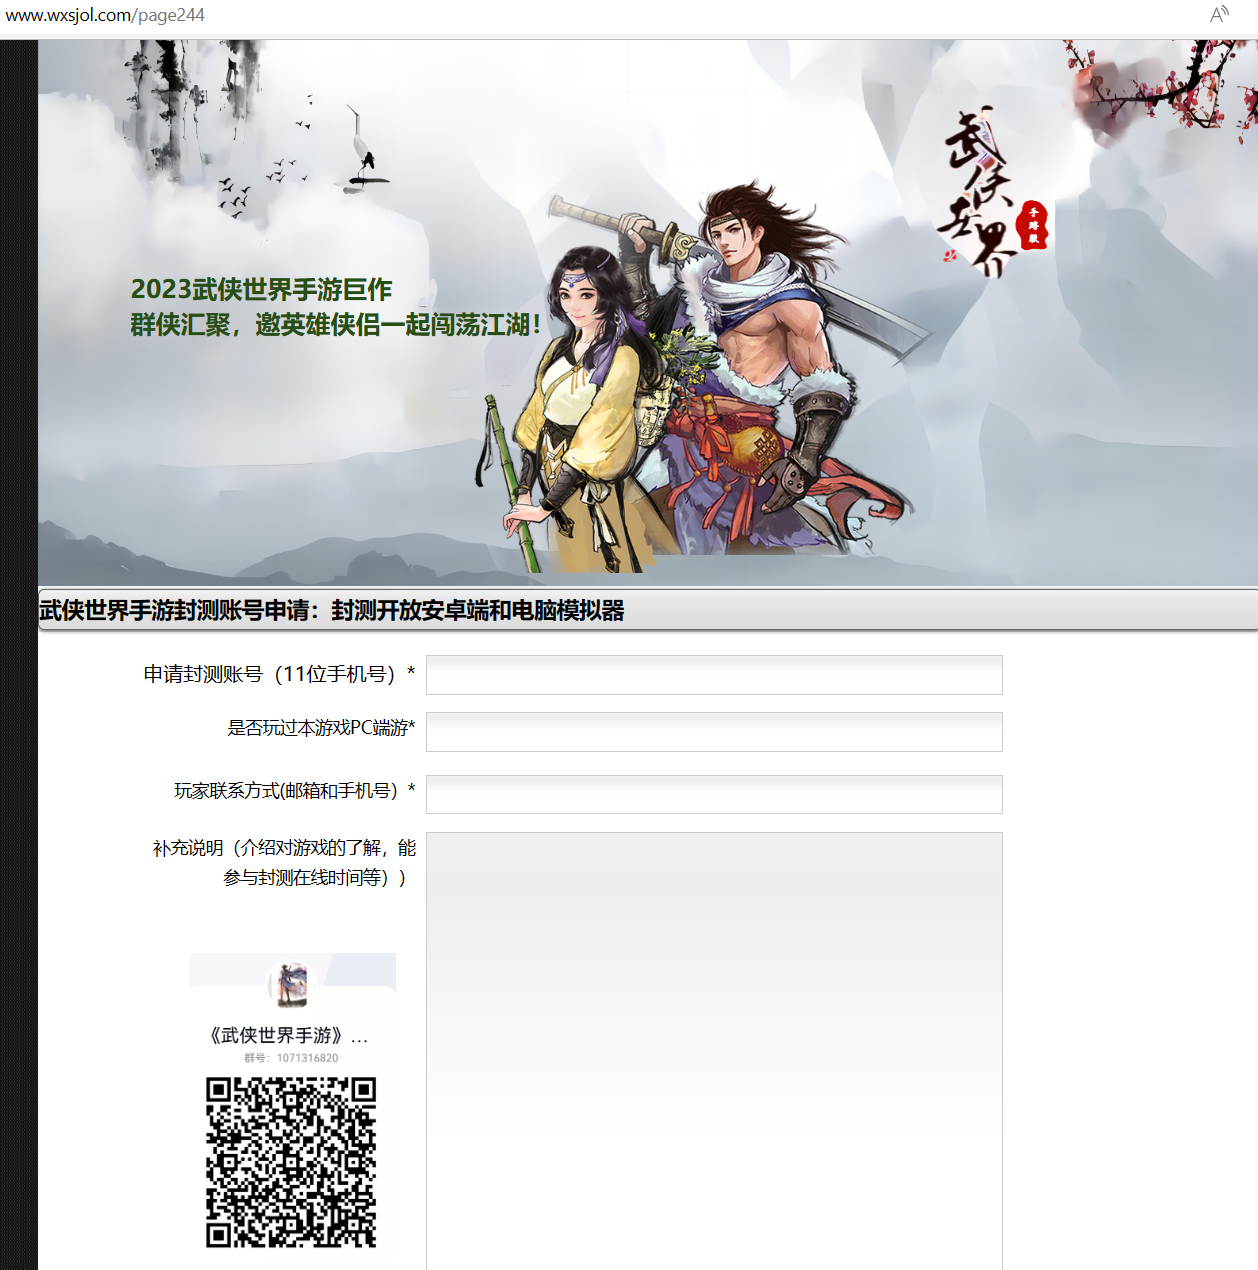Select the 玩家联系方式 contact input field
Screen dimensions: 1258x1270
pyautogui.click(x=714, y=794)
